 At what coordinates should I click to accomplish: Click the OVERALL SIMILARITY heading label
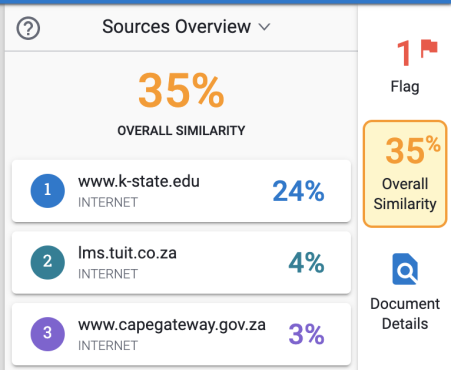(x=181, y=130)
